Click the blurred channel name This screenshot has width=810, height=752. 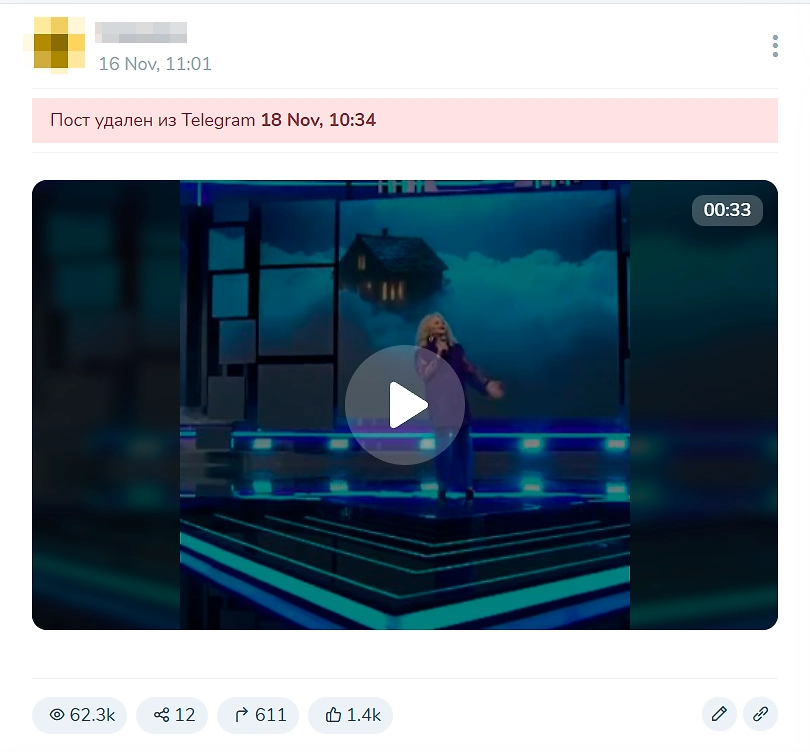click(141, 32)
